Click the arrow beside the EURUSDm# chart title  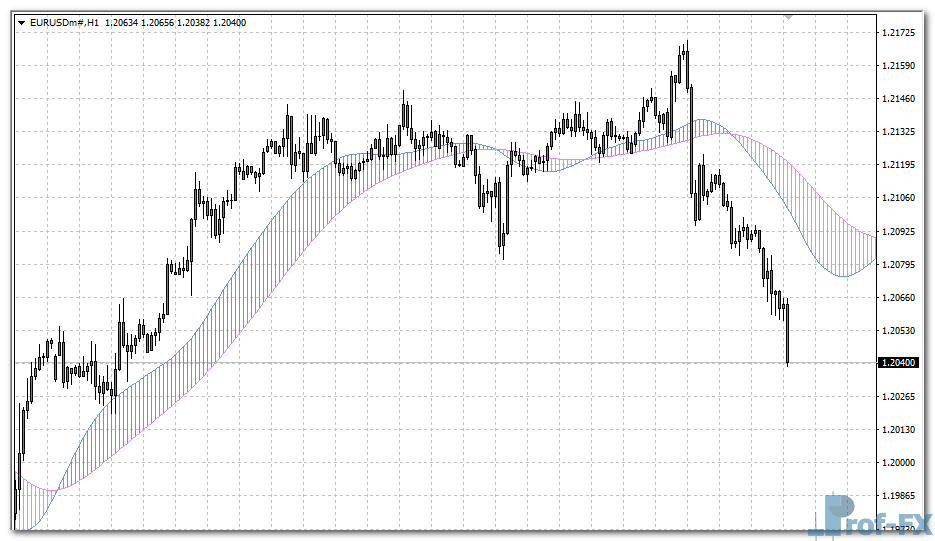(22, 22)
